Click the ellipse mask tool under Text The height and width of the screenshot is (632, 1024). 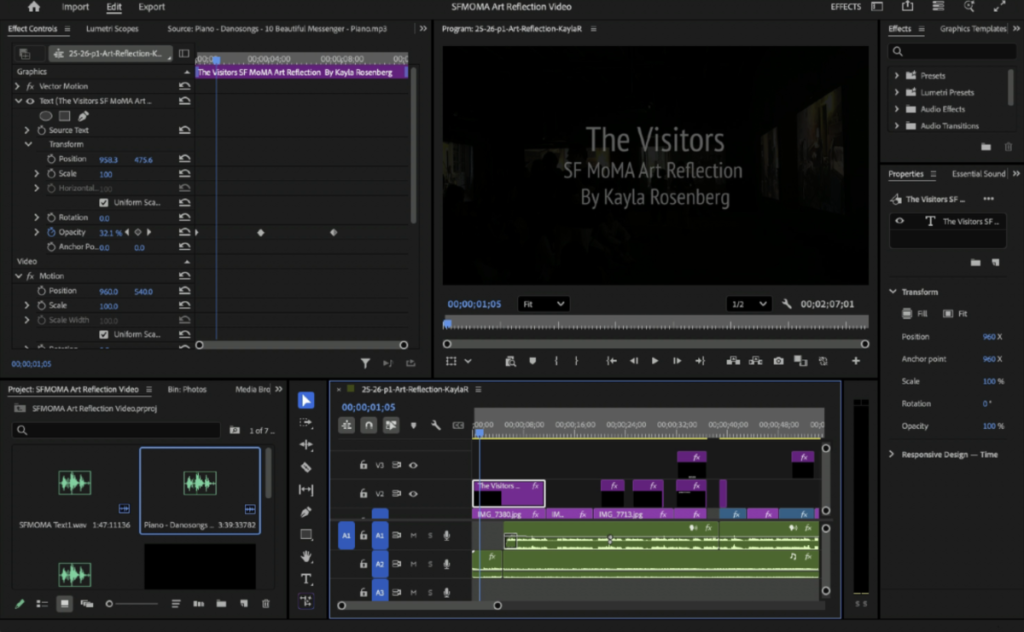click(46, 116)
